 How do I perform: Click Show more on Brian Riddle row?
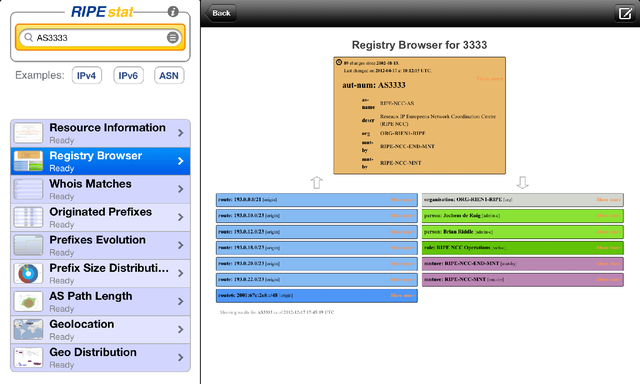pyautogui.click(x=609, y=231)
